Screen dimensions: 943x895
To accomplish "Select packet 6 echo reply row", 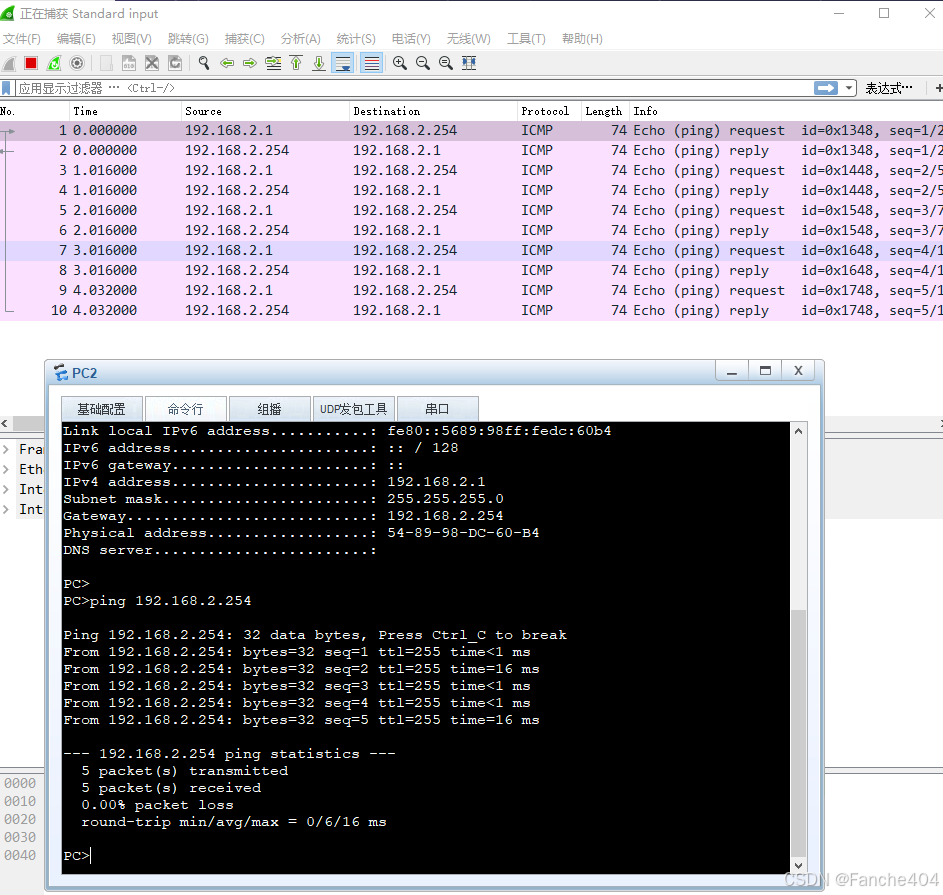I will pos(472,230).
